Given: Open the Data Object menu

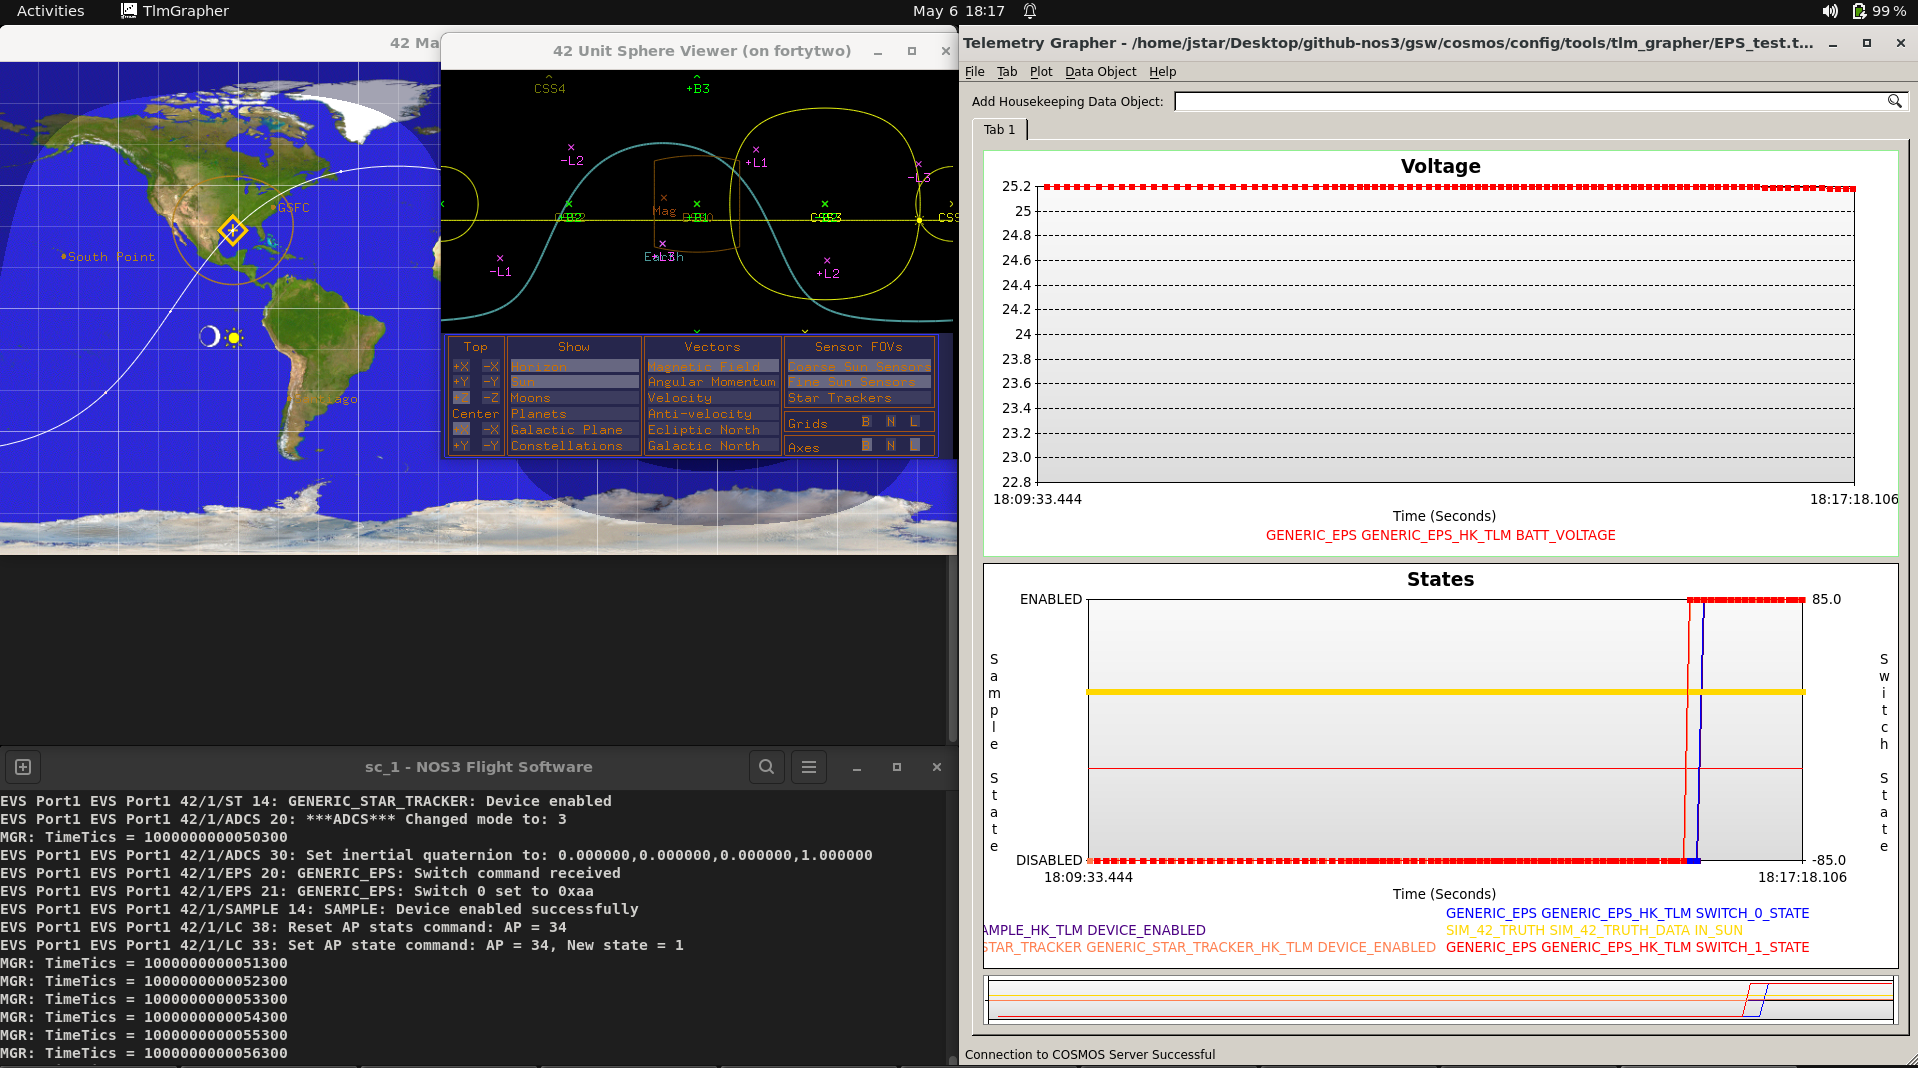Looking at the screenshot, I should (1100, 72).
